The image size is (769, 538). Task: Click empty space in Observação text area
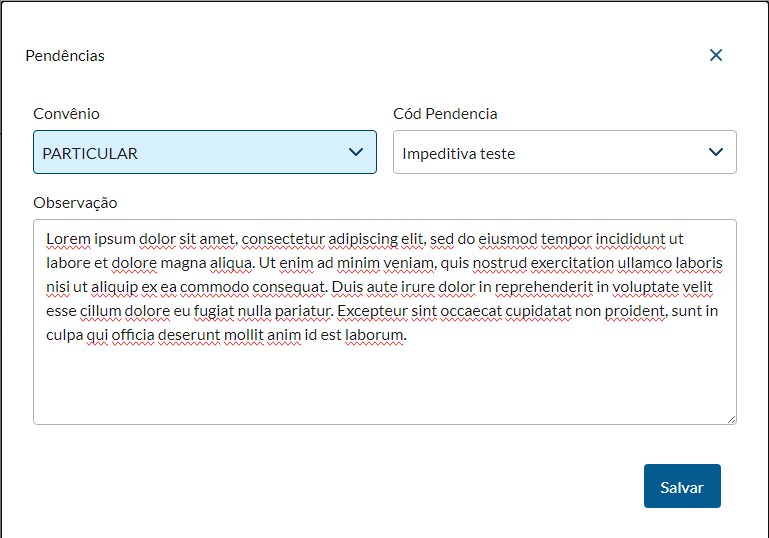pos(384,385)
